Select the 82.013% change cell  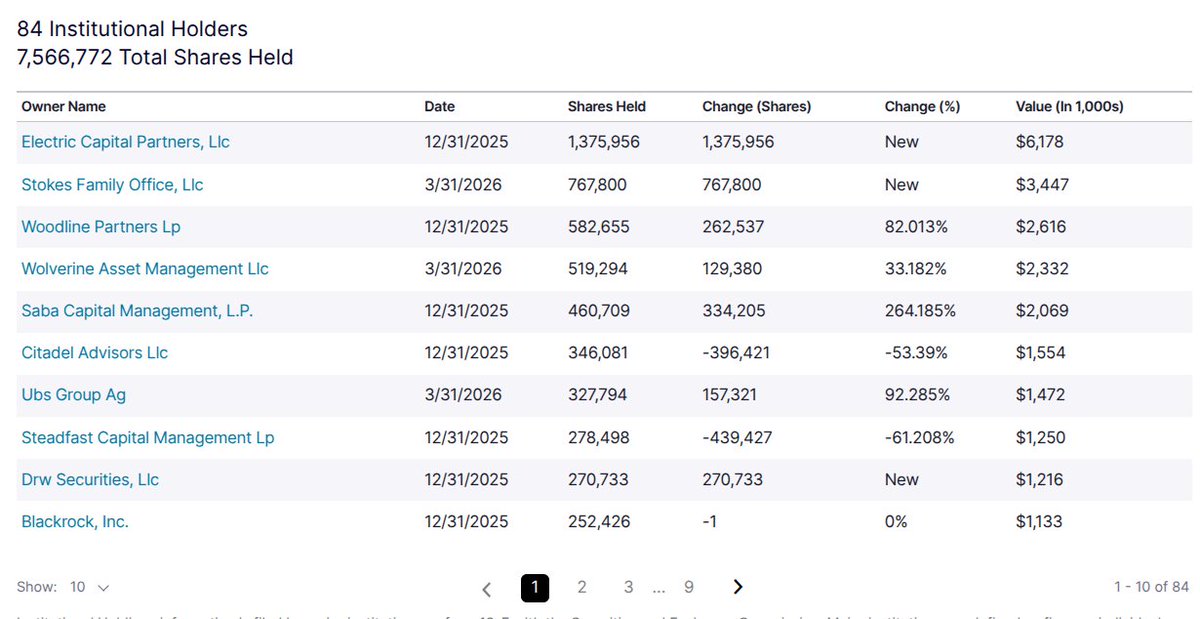click(916, 227)
